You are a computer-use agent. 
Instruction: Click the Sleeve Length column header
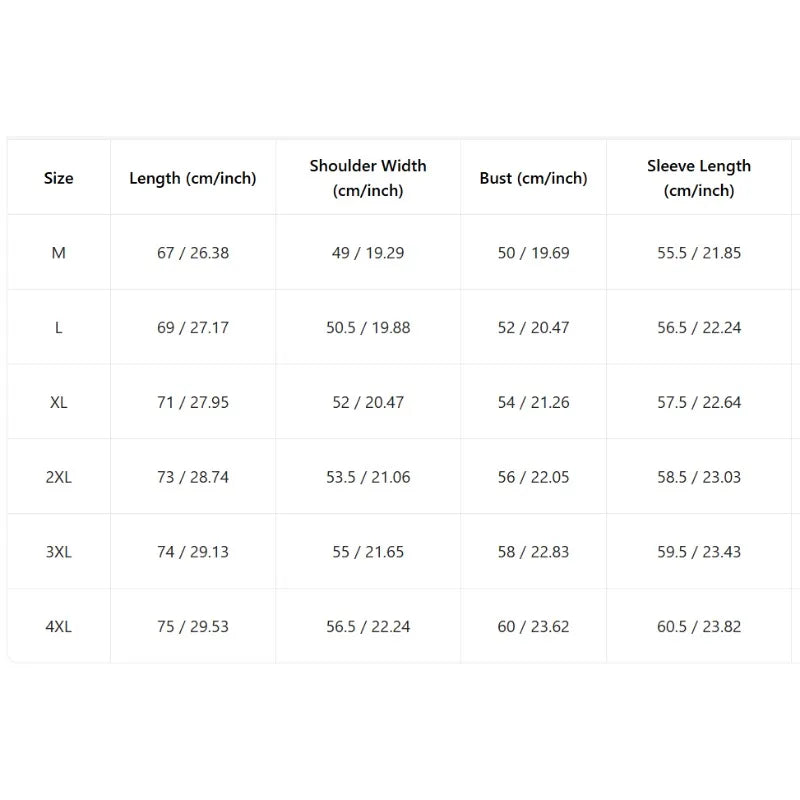699,178
